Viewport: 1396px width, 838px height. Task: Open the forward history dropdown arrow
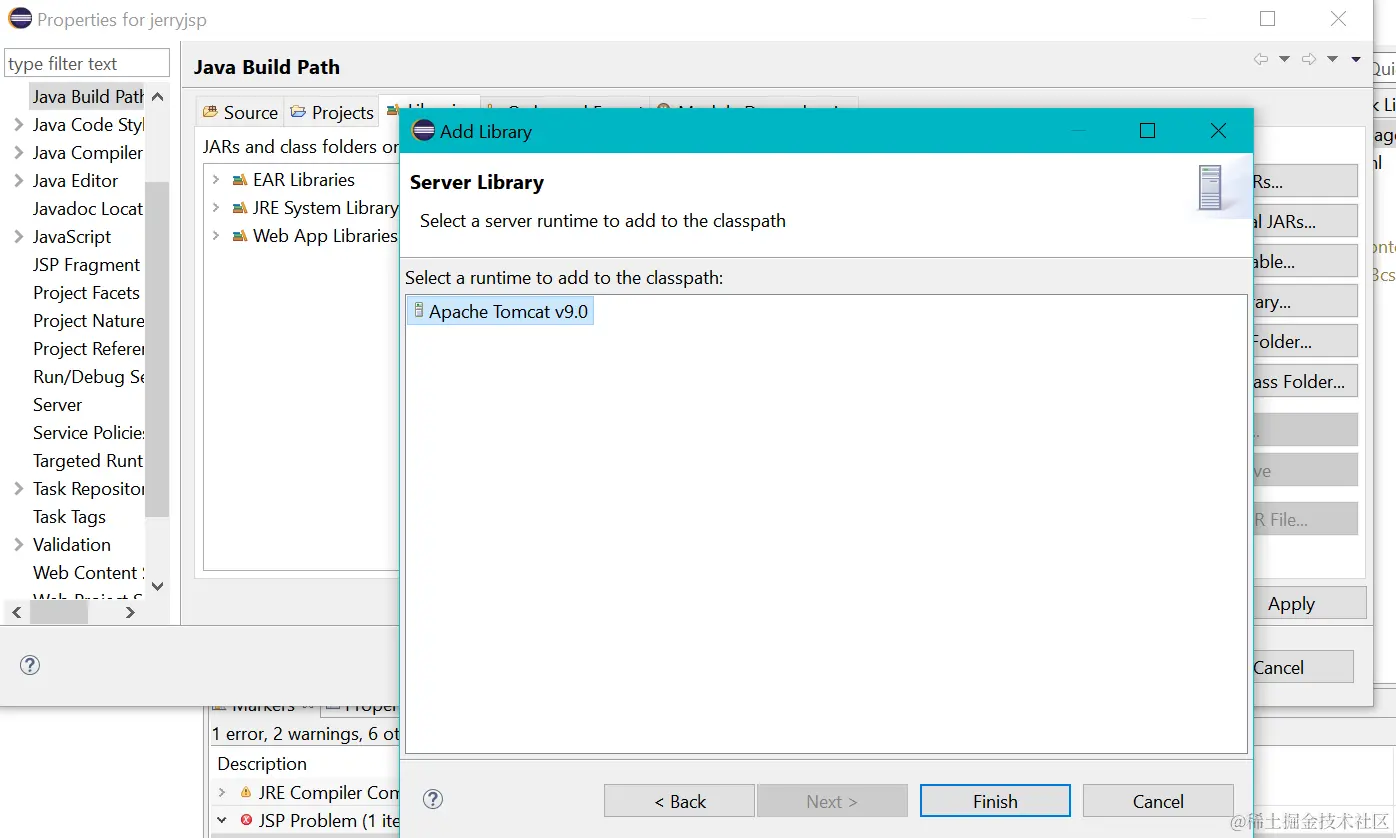[1332, 60]
